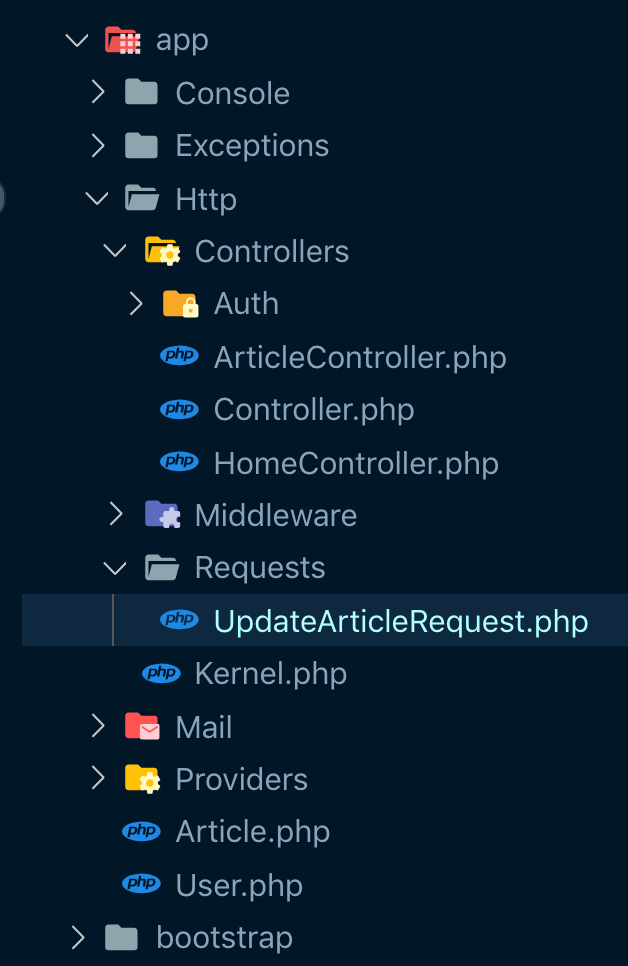The width and height of the screenshot is (628, 966).
Task: Click the open Requests folder icon
Action: point(161,568)
